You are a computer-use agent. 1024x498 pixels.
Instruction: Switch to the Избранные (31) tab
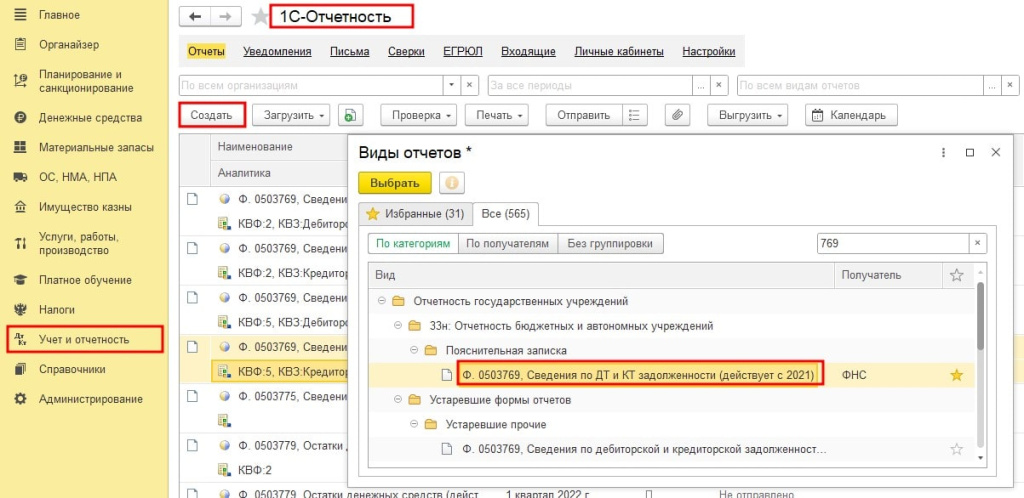coord(415,213)
